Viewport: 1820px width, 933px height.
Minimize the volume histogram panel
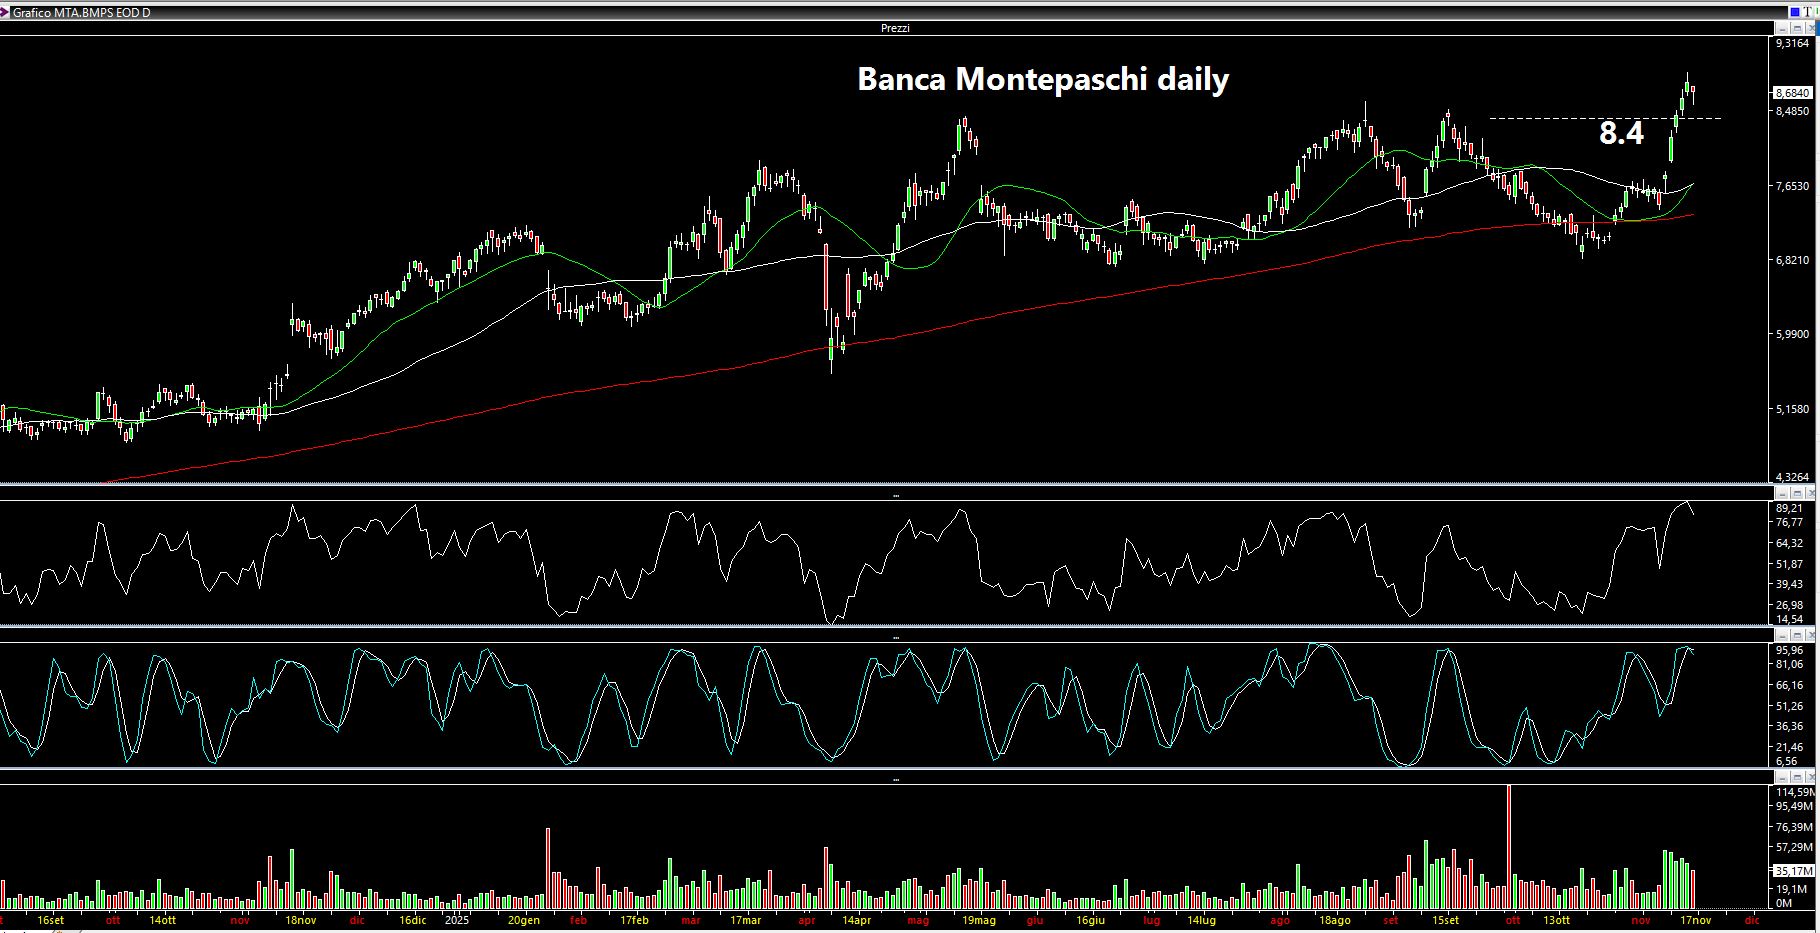(1781, 777)
